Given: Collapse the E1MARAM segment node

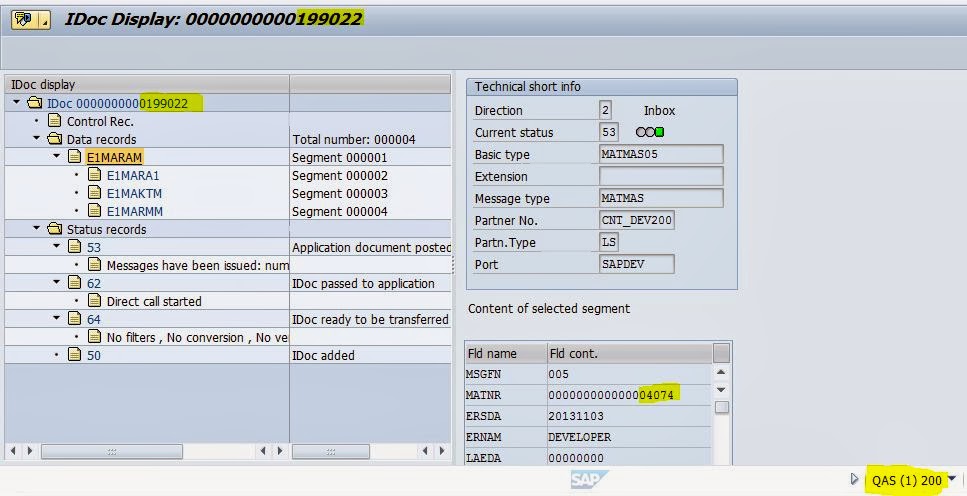Looking at the screenshot, I should point(57,157).
